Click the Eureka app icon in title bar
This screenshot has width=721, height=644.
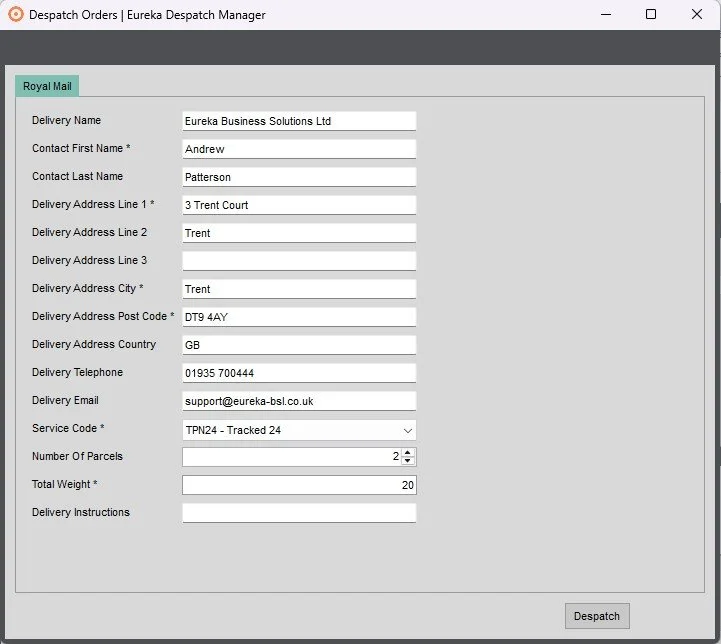(15, 14)
